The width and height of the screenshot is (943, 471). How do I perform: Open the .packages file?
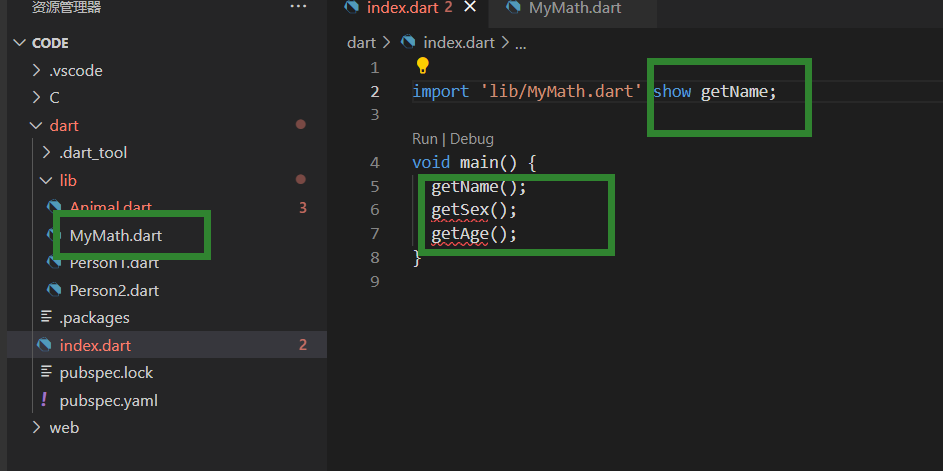point(94,318)
